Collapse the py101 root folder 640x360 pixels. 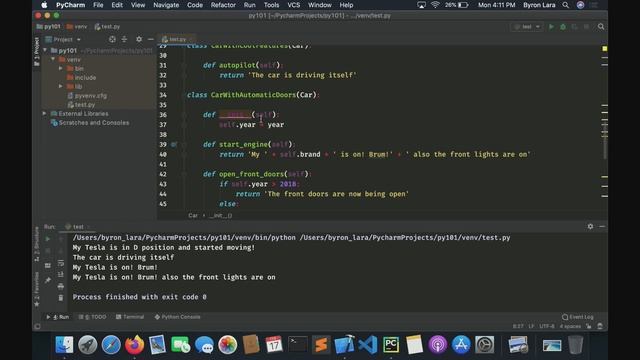45,51
